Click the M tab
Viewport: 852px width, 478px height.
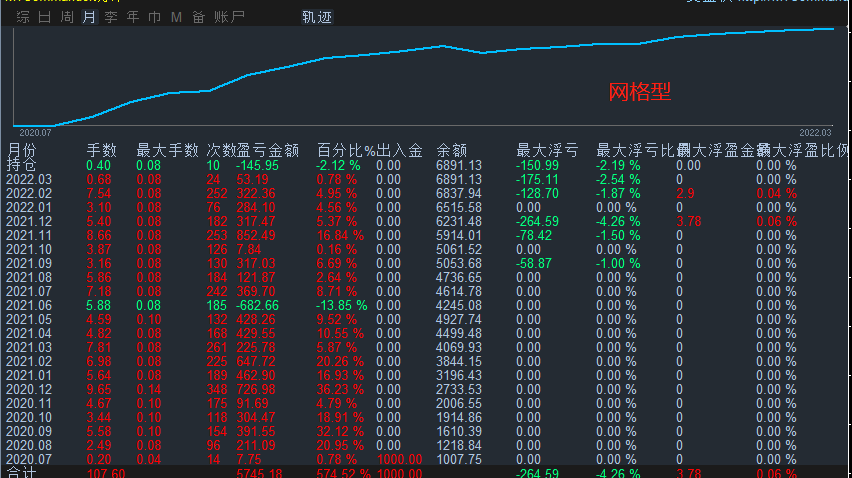(x=176, y=17)
